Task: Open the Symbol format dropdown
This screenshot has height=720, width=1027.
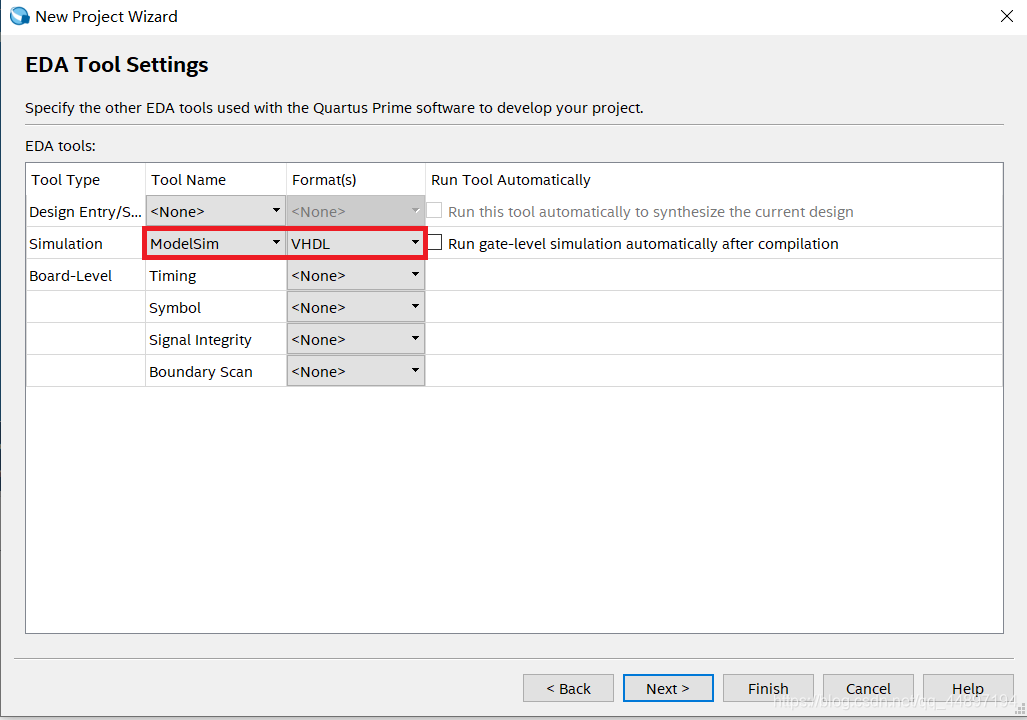Action: [356, 307]
